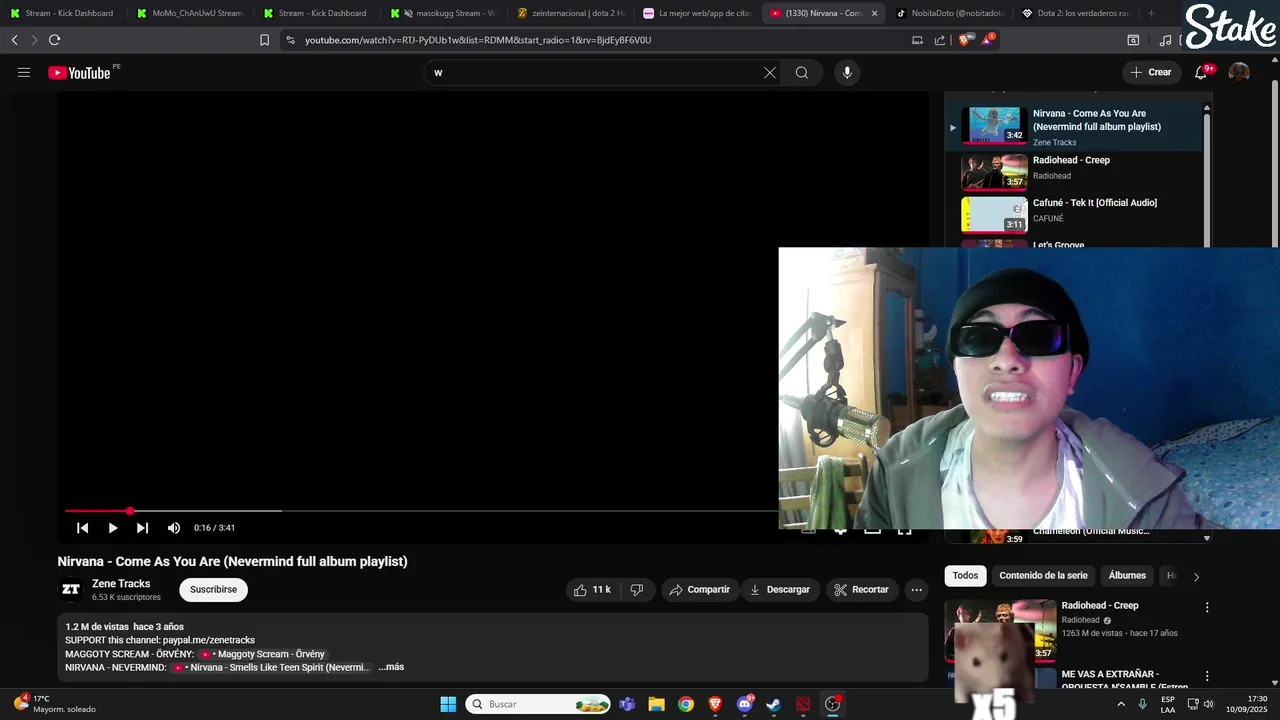Bookmark this page

[x=264, y=40]
